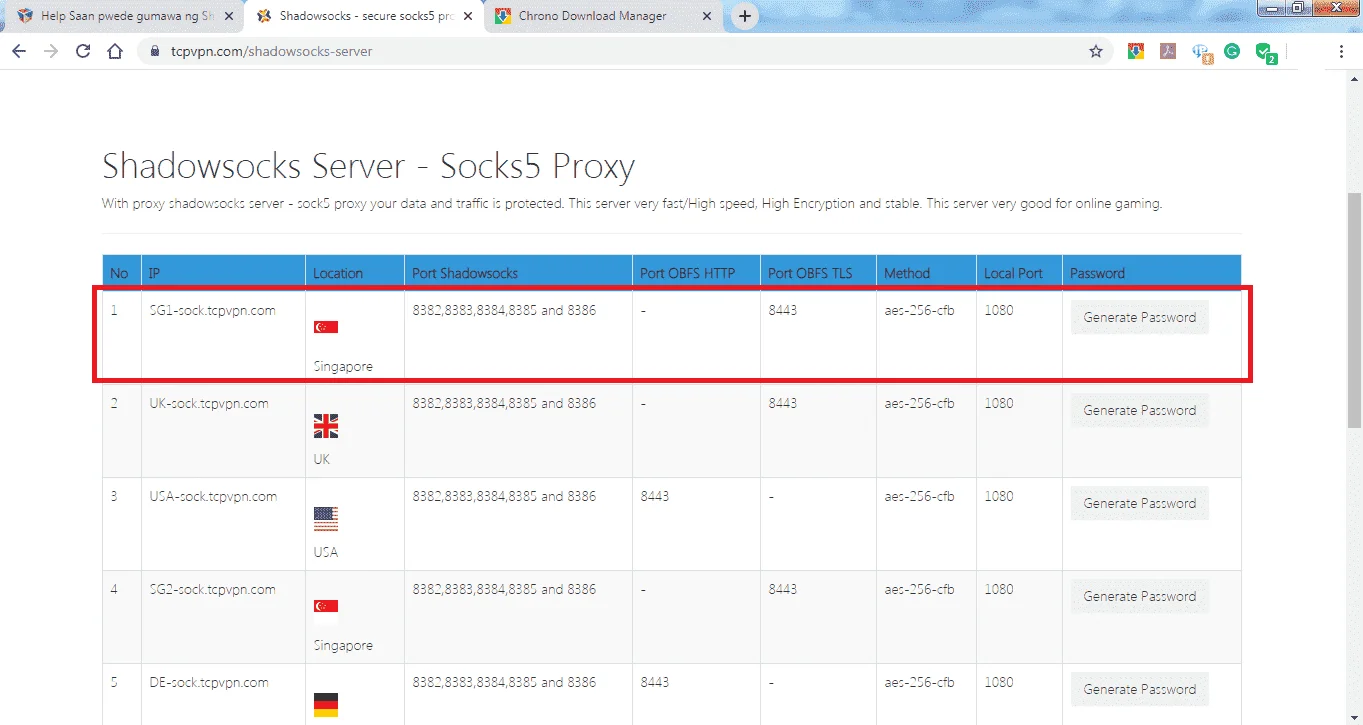Switch to the Chrono Download Manager tab

pyautogui.click(x=604, y=16)
